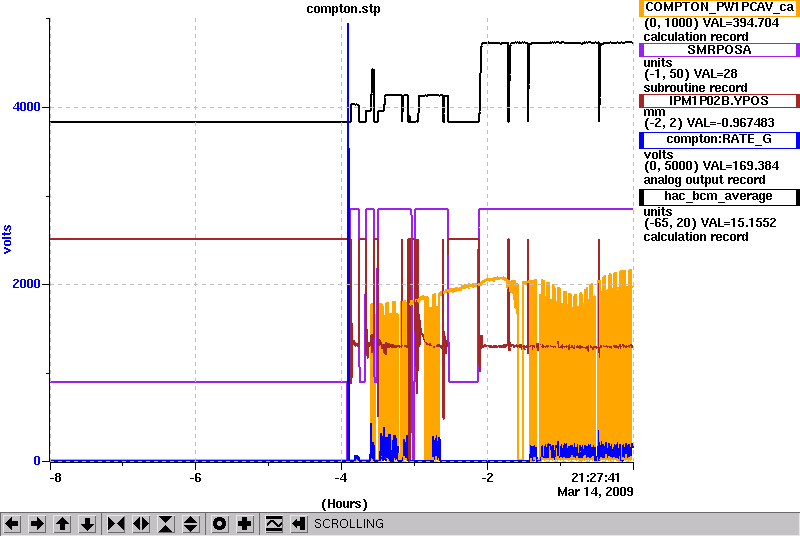Select the SMRPOSA curve legend
The height and width of the screenshot is (536, 800).
pos(719,50)
